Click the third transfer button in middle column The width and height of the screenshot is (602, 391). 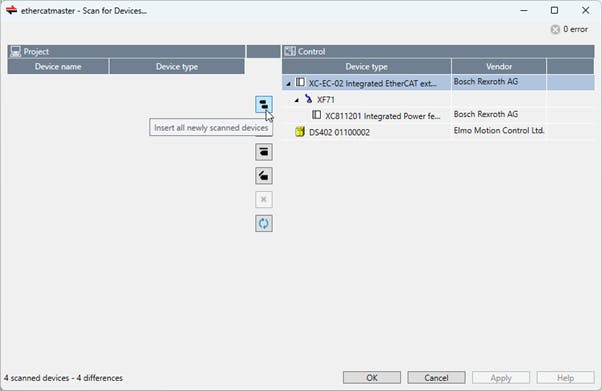264,152
